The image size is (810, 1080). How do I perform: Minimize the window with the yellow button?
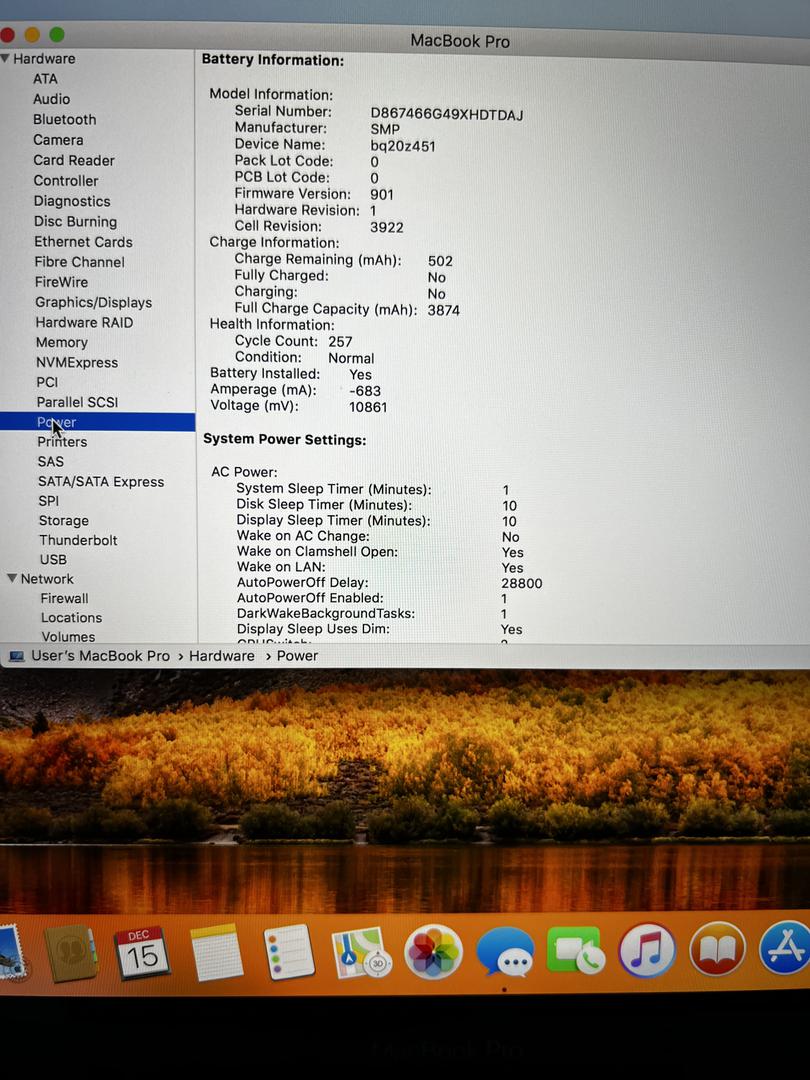click(32, 34)
